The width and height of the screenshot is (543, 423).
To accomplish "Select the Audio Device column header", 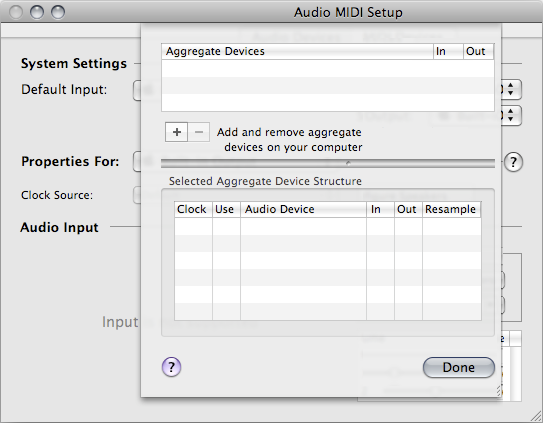I will tap(303, 209).
